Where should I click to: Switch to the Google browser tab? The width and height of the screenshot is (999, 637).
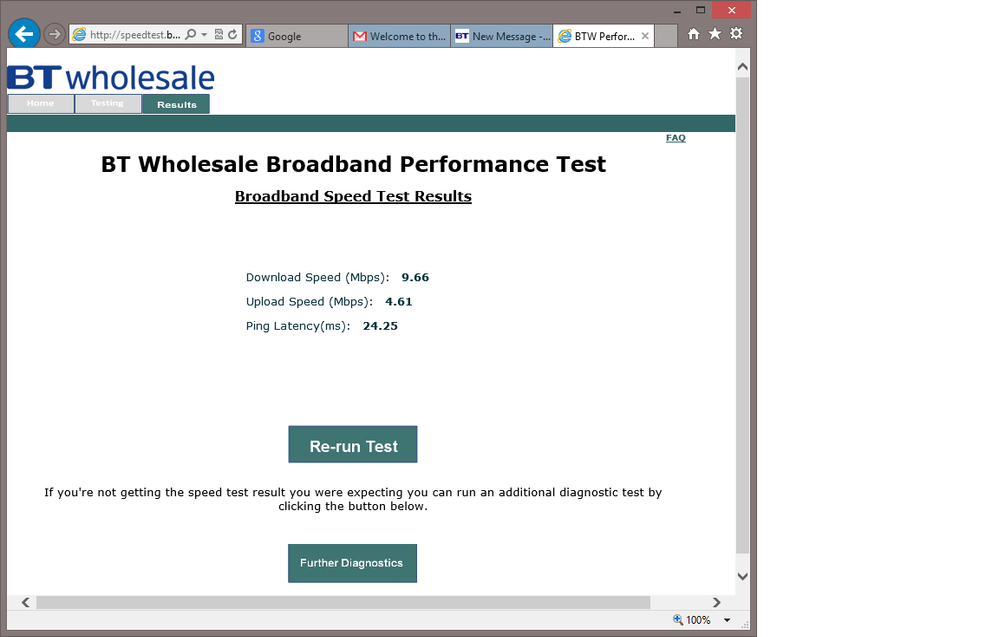[x=297, y=36]
